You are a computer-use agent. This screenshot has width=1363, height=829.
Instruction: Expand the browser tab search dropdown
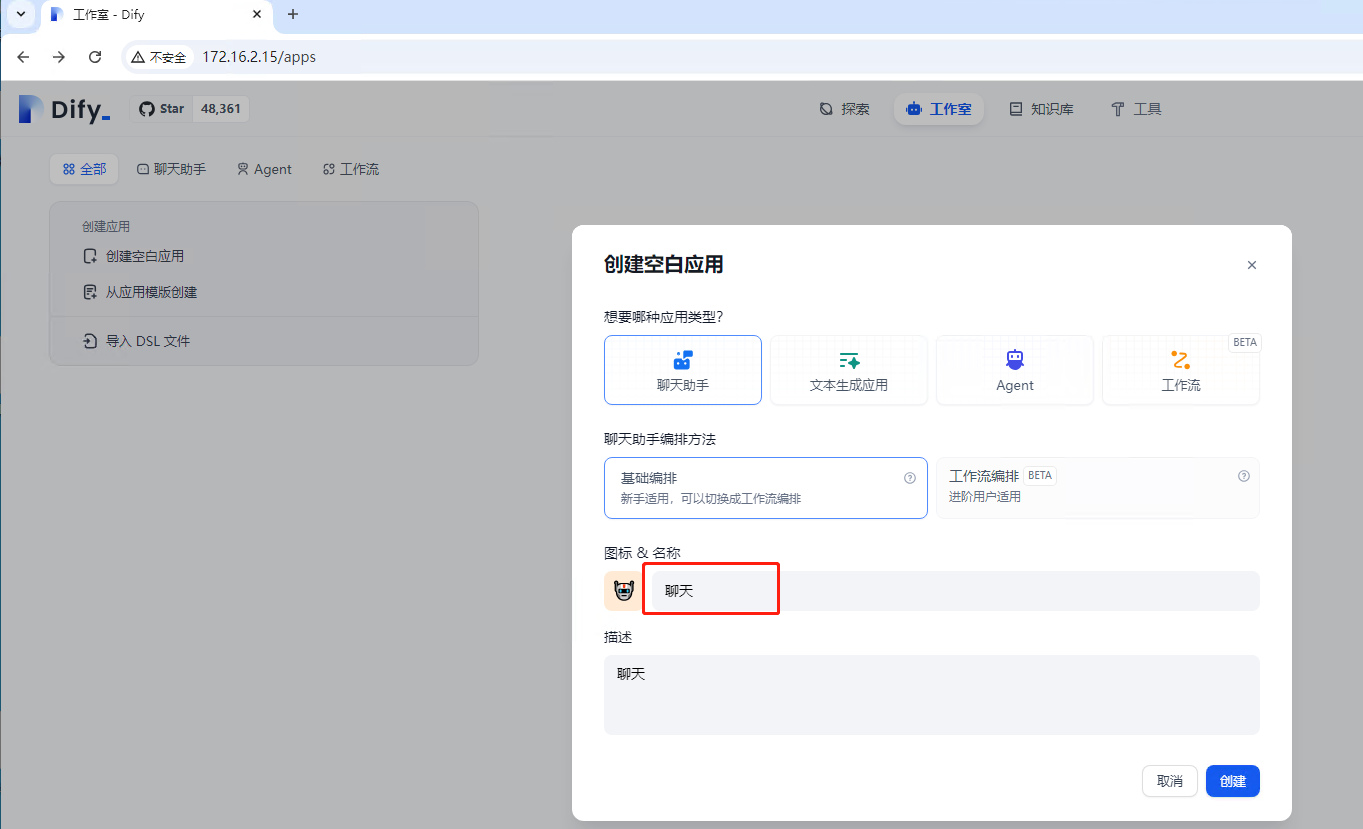20,14
